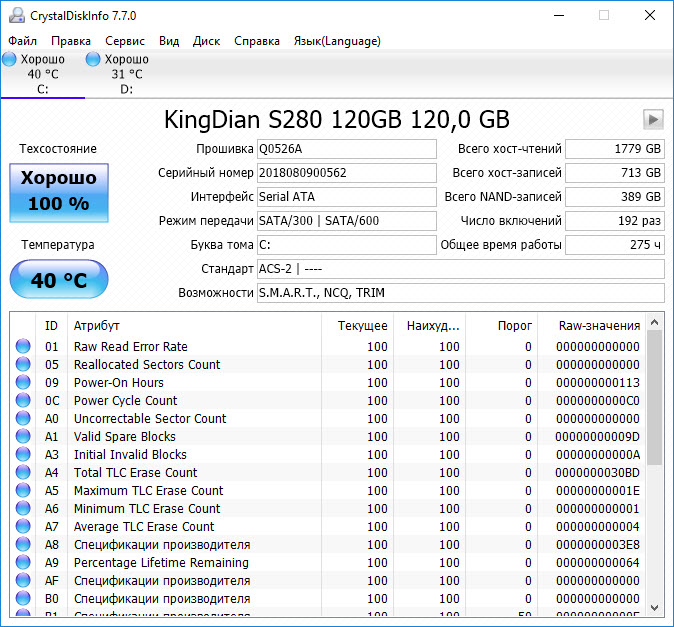Click status icon of Minimum TLC Erase Count
Screen dimensions: 674x627
pyautogui.click(x=23, y=508)
